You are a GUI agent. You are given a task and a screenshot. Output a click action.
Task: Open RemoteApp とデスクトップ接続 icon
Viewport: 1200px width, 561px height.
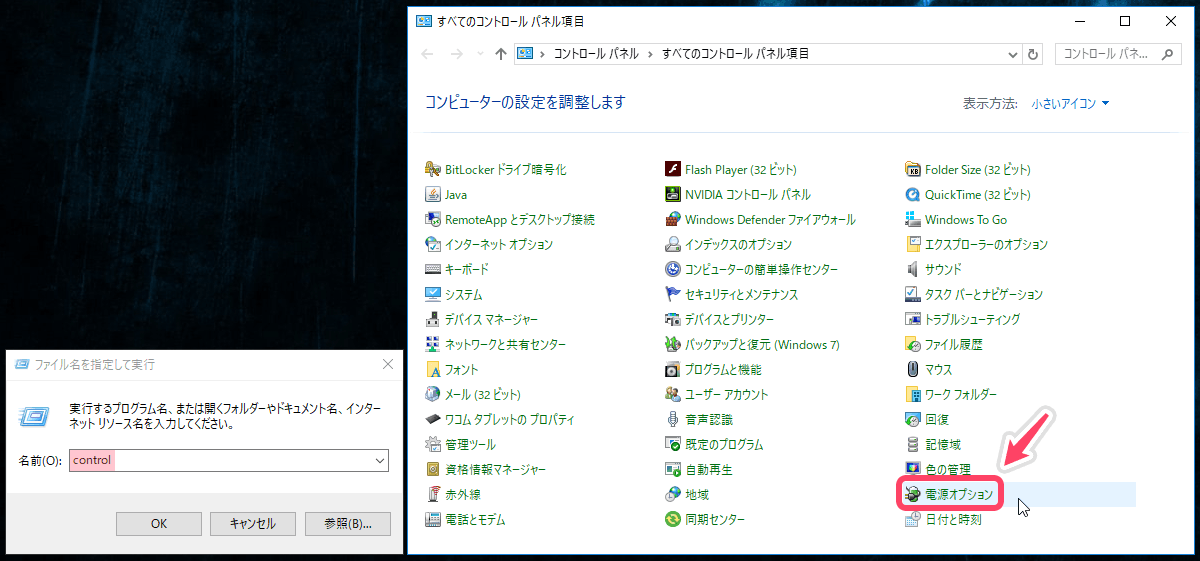point(433,220)
